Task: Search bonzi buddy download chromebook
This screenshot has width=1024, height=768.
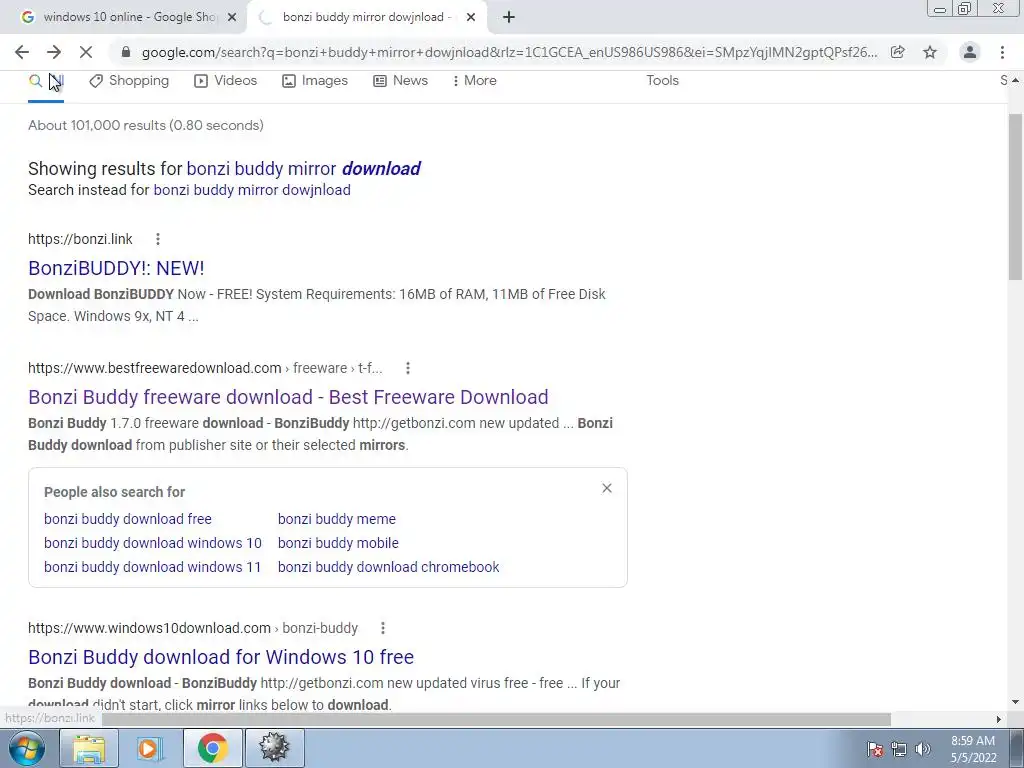Action: coord(389,567)
